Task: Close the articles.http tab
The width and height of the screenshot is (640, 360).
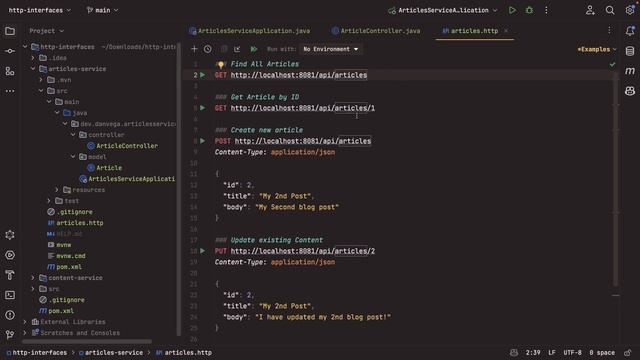Action: 506,31
